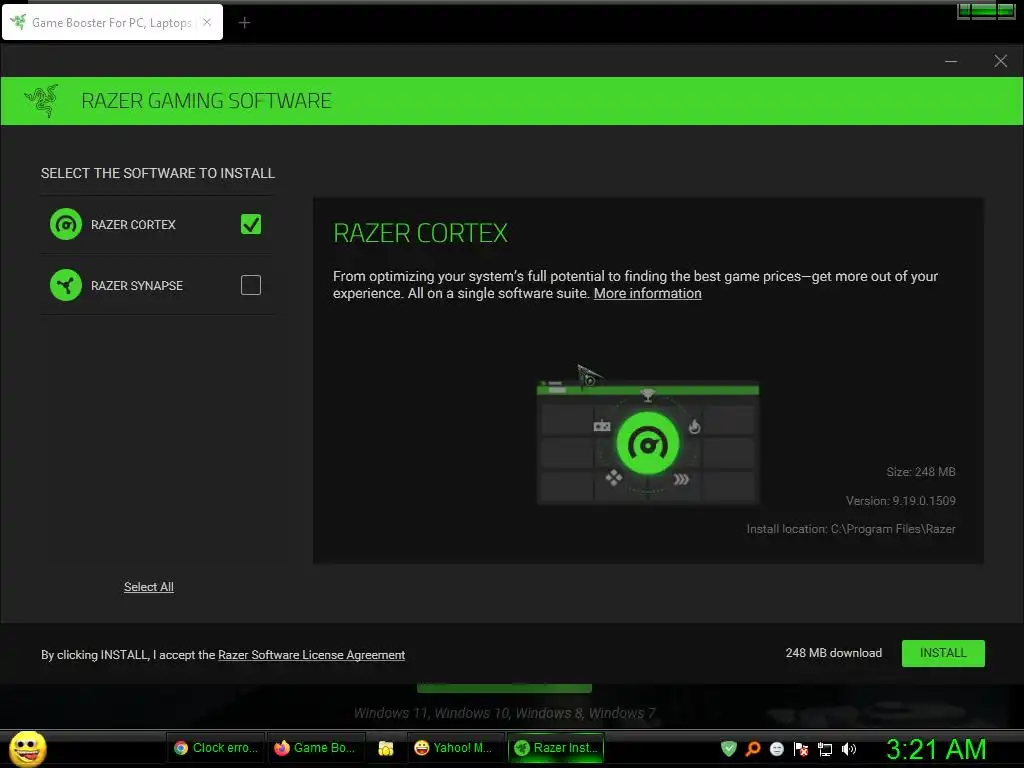
Task: Close the Game Booster browser tab
Action: click(206, 22)
